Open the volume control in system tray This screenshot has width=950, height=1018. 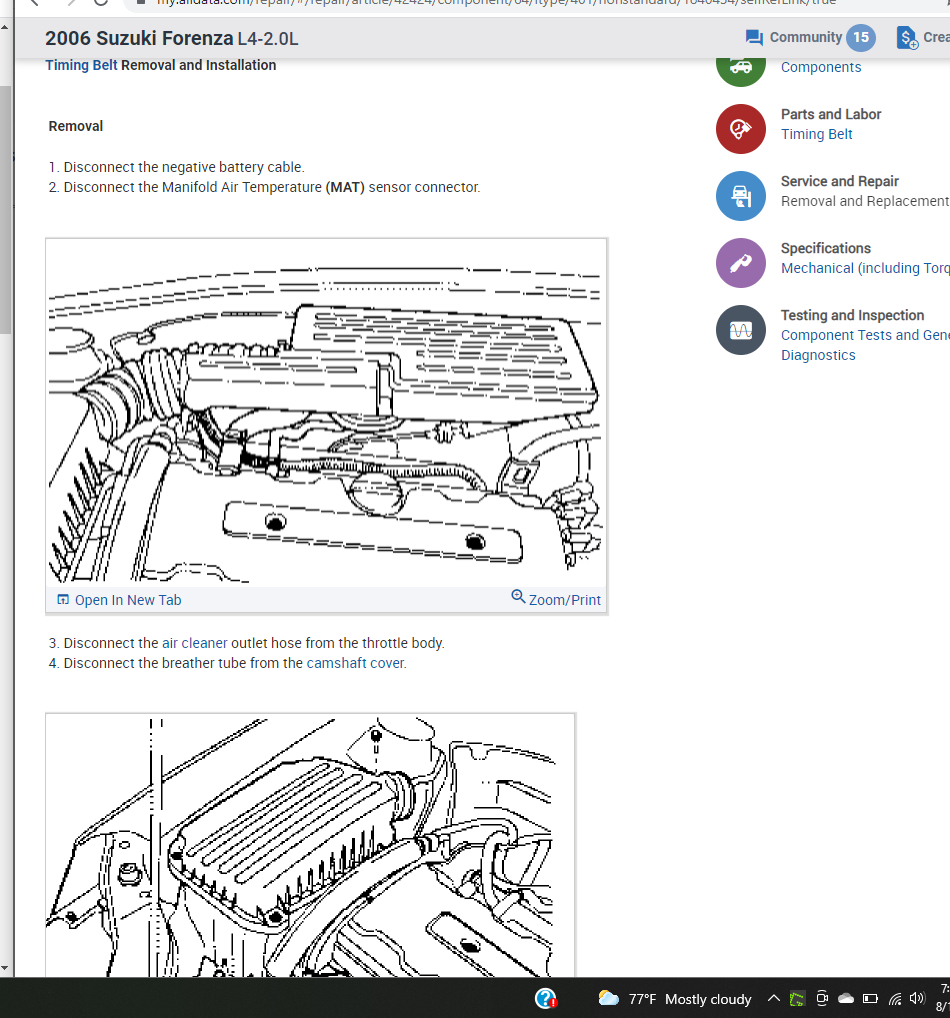click(x=917, y=999)
